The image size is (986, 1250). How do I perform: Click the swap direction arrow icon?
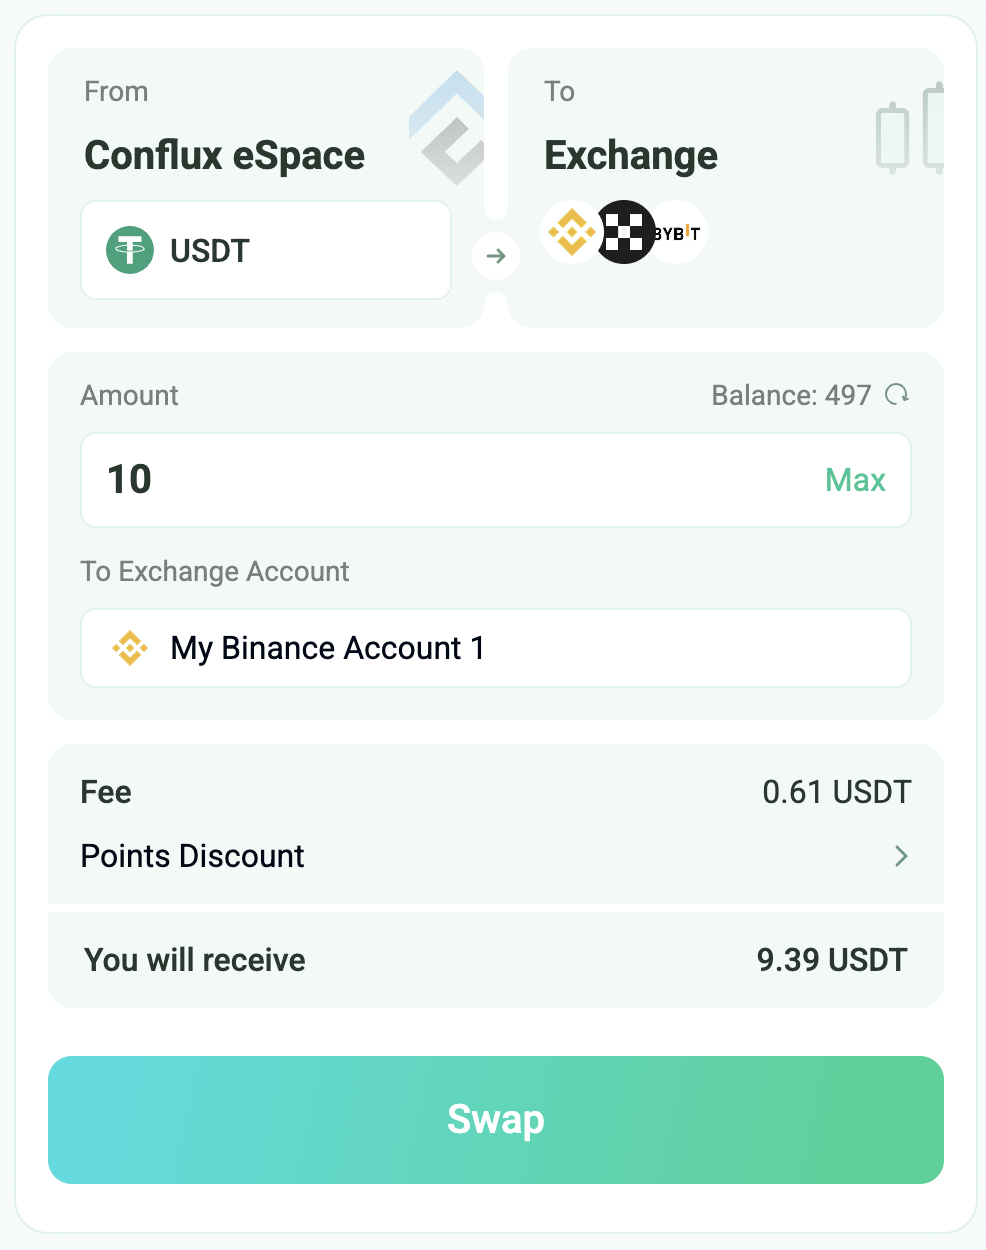(496, 256)
